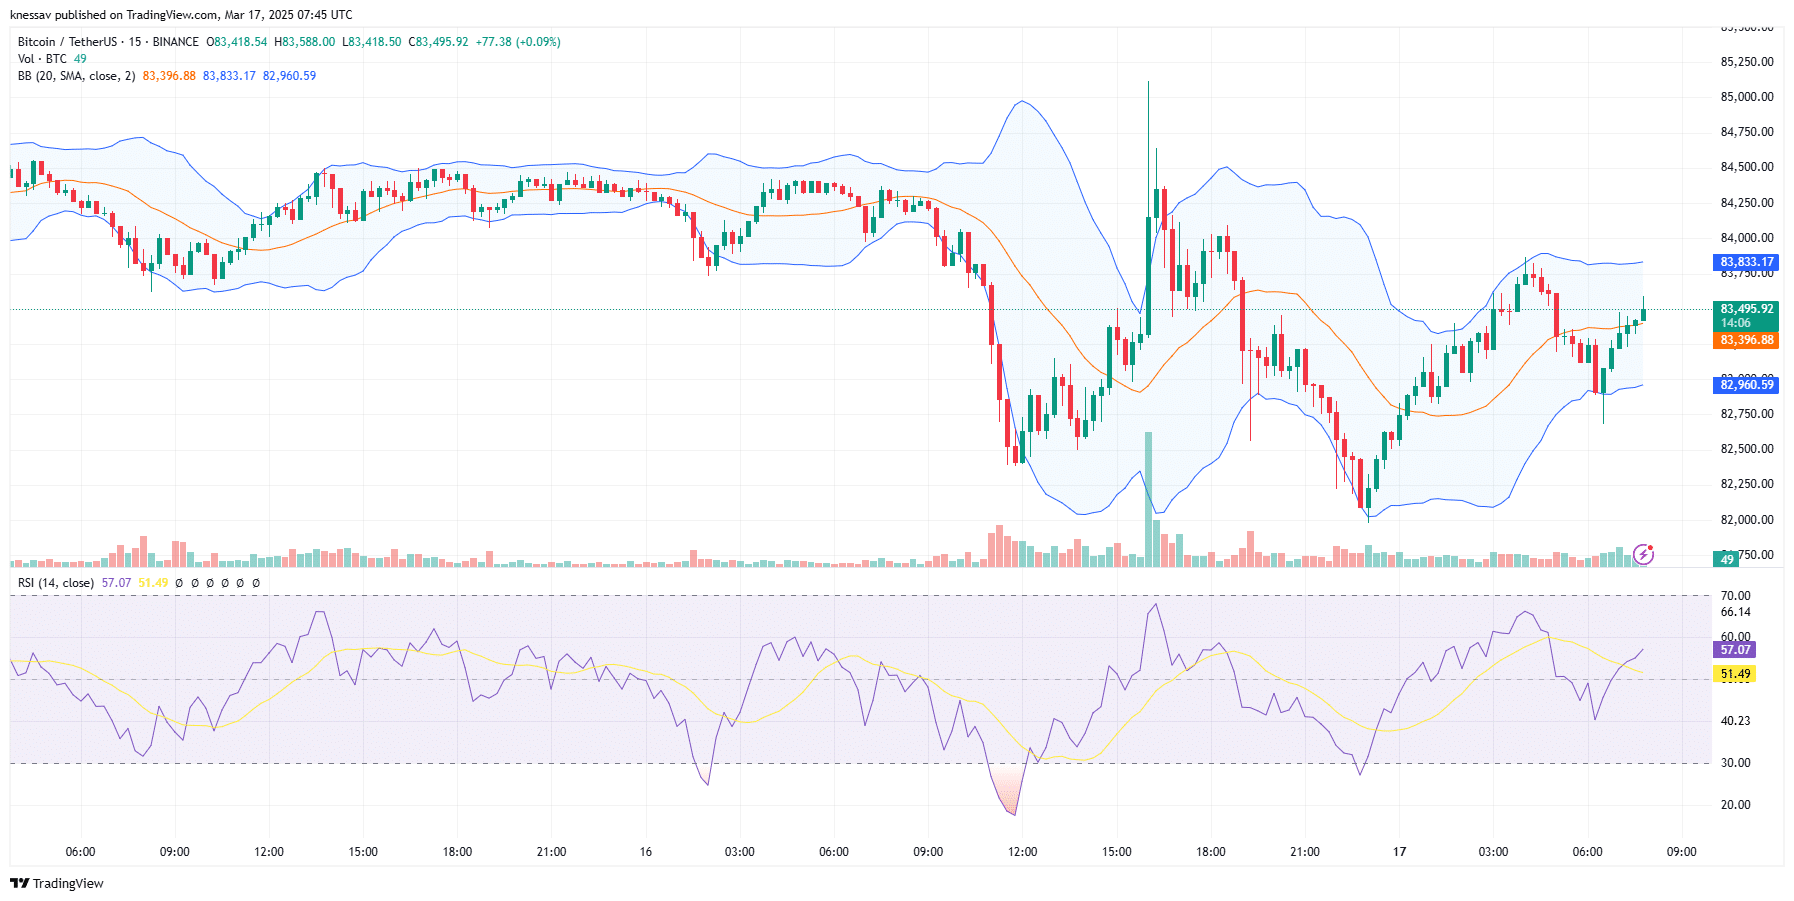The height and width of the screenshot is (901, 1794).
Task: Click 82,960.59 value in BB legend
Action: coord(289,76)
